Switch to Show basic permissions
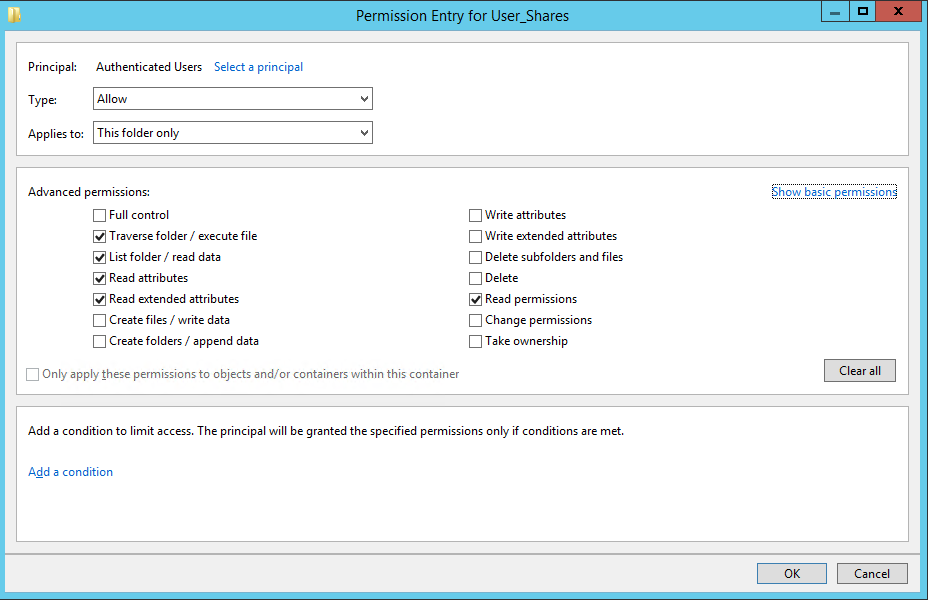The image size is (928, 600). click(834, 192)
